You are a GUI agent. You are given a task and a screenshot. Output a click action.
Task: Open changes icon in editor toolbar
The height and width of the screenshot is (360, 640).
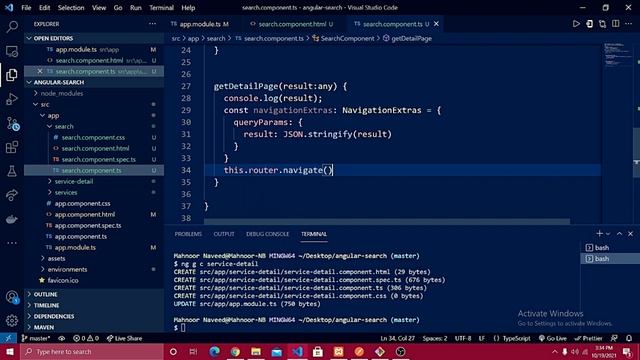pos(602,24)
